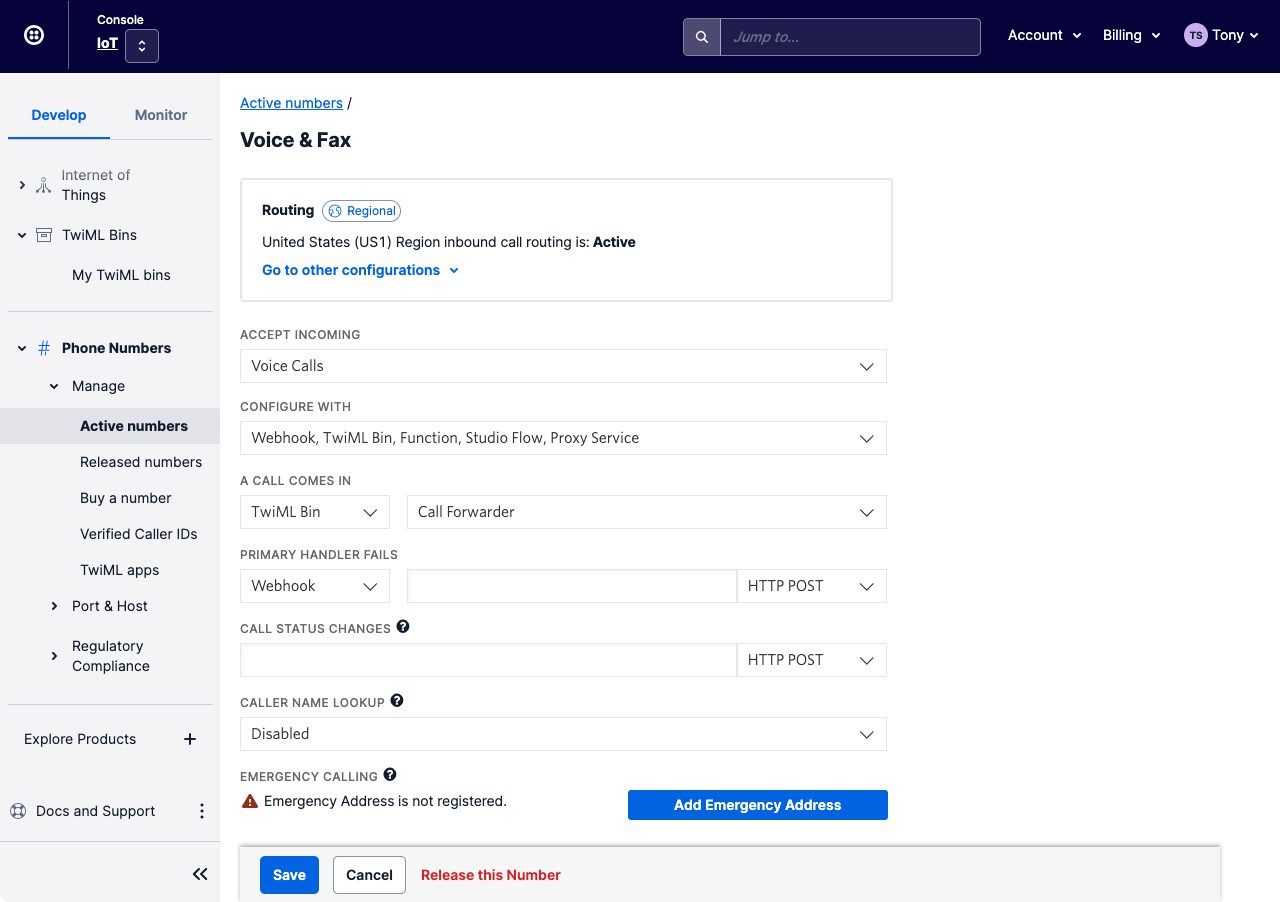This screenshot has width=1280, height=902.
Task: Click the help icon next to Call Status Changes
Action: click(x=403, y=626)
